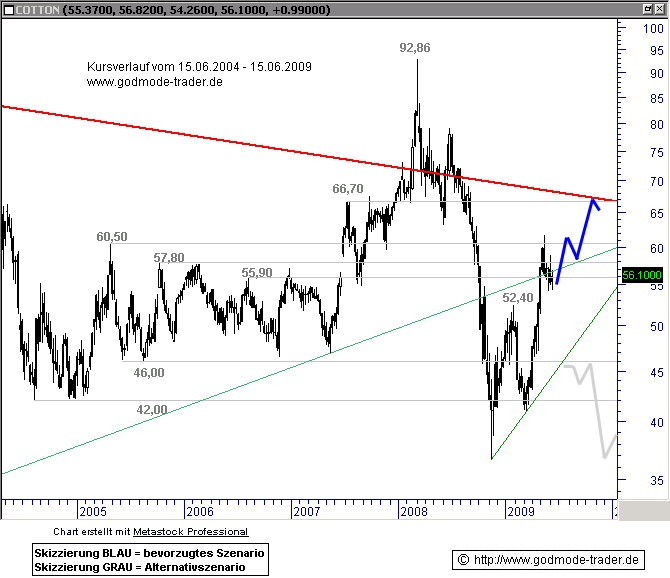Image resolution: width=670 pixels, height=578 pixels.
Task: Click the 65 value on price axis
Action: [657, 213]
